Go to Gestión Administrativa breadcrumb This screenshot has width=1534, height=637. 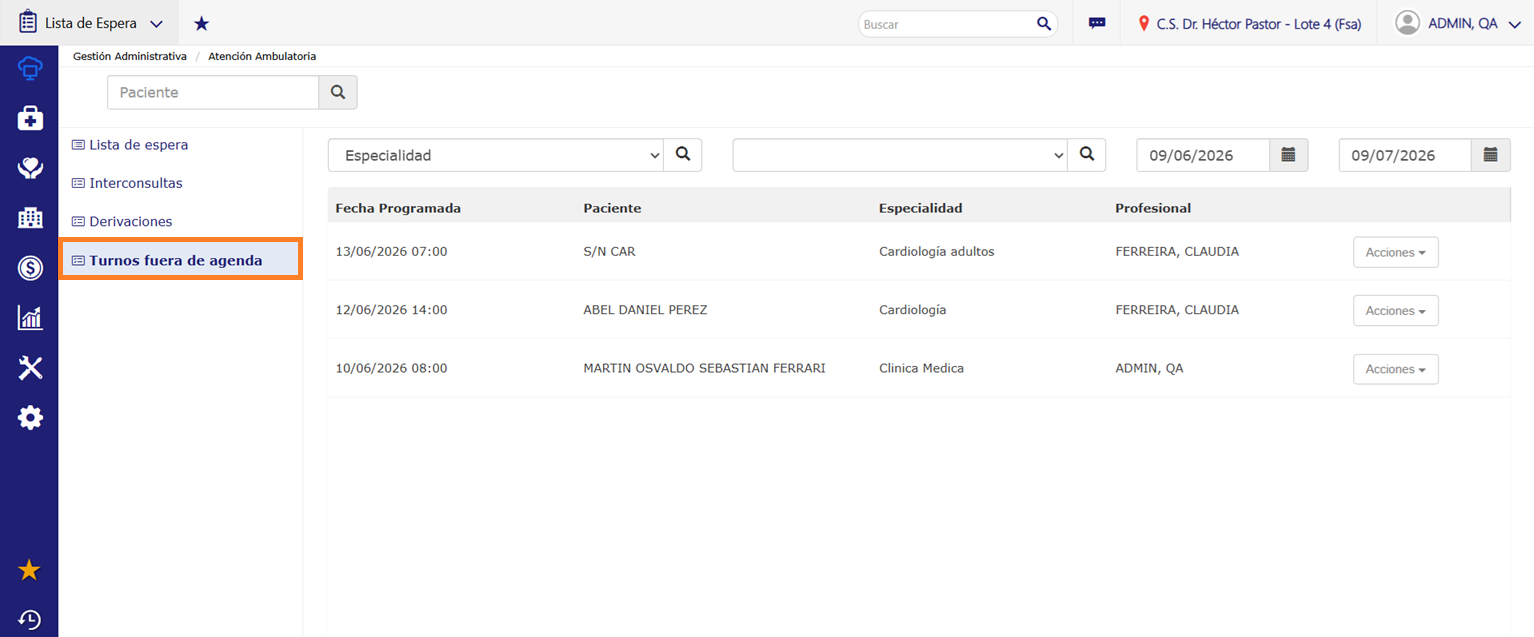tap(130, 56)
